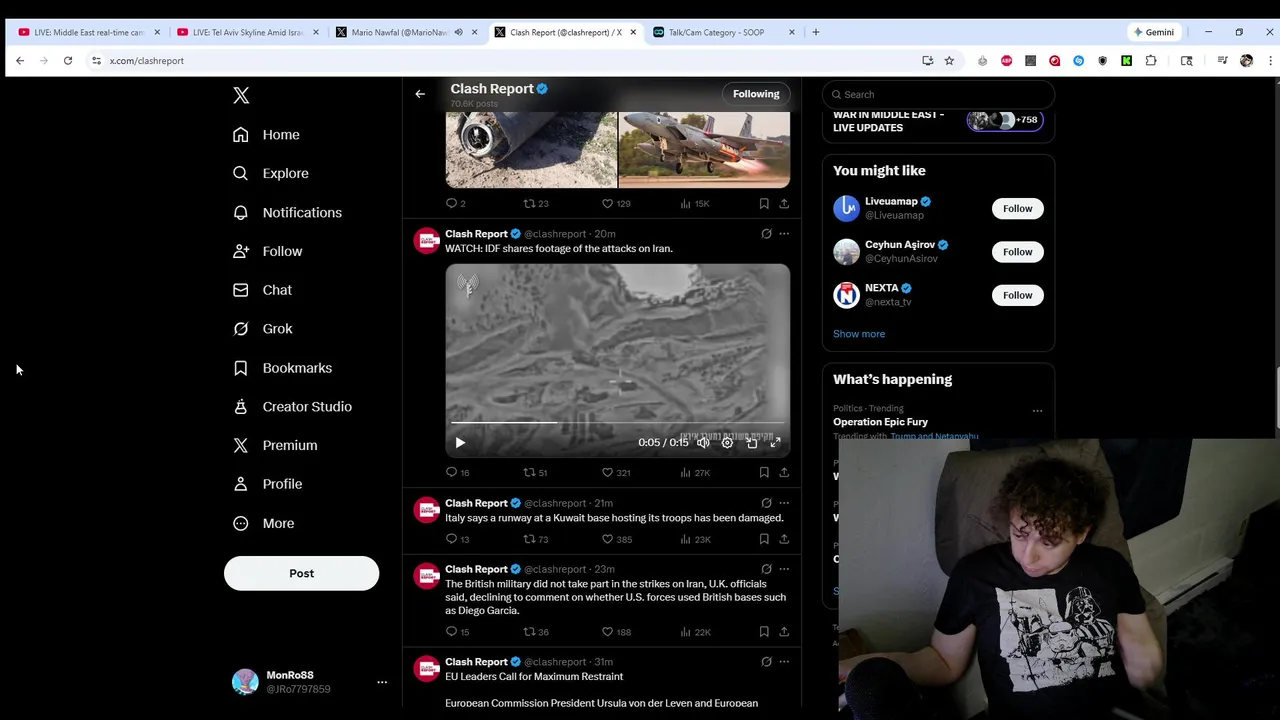The height and width of the screenshot is (720, 1280).
Task: Reply to the Kuwait runway post
Action: point(457,539)
